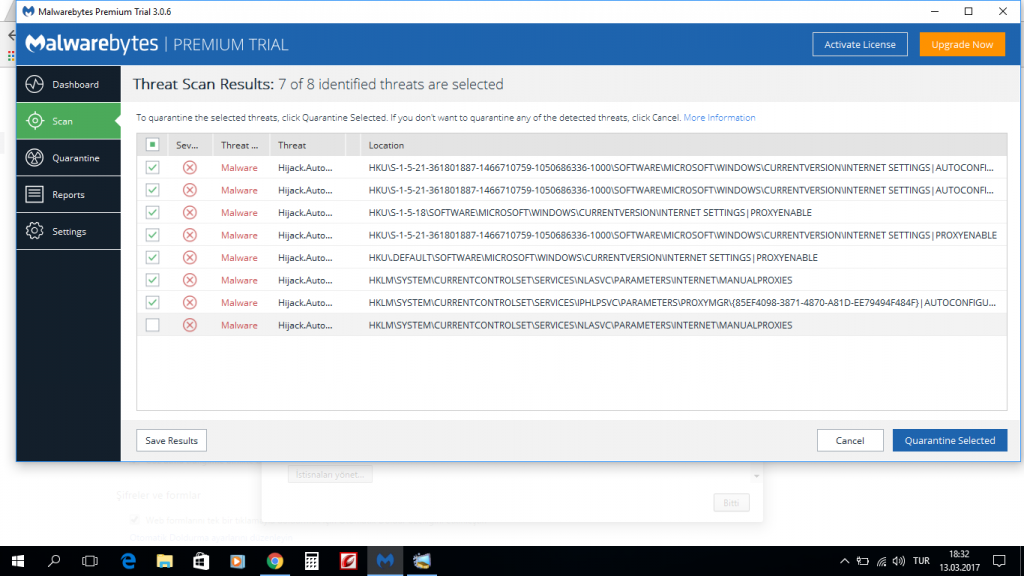
Task: Open the red pen app taskbar icon
Action: [x=349, y=561]
